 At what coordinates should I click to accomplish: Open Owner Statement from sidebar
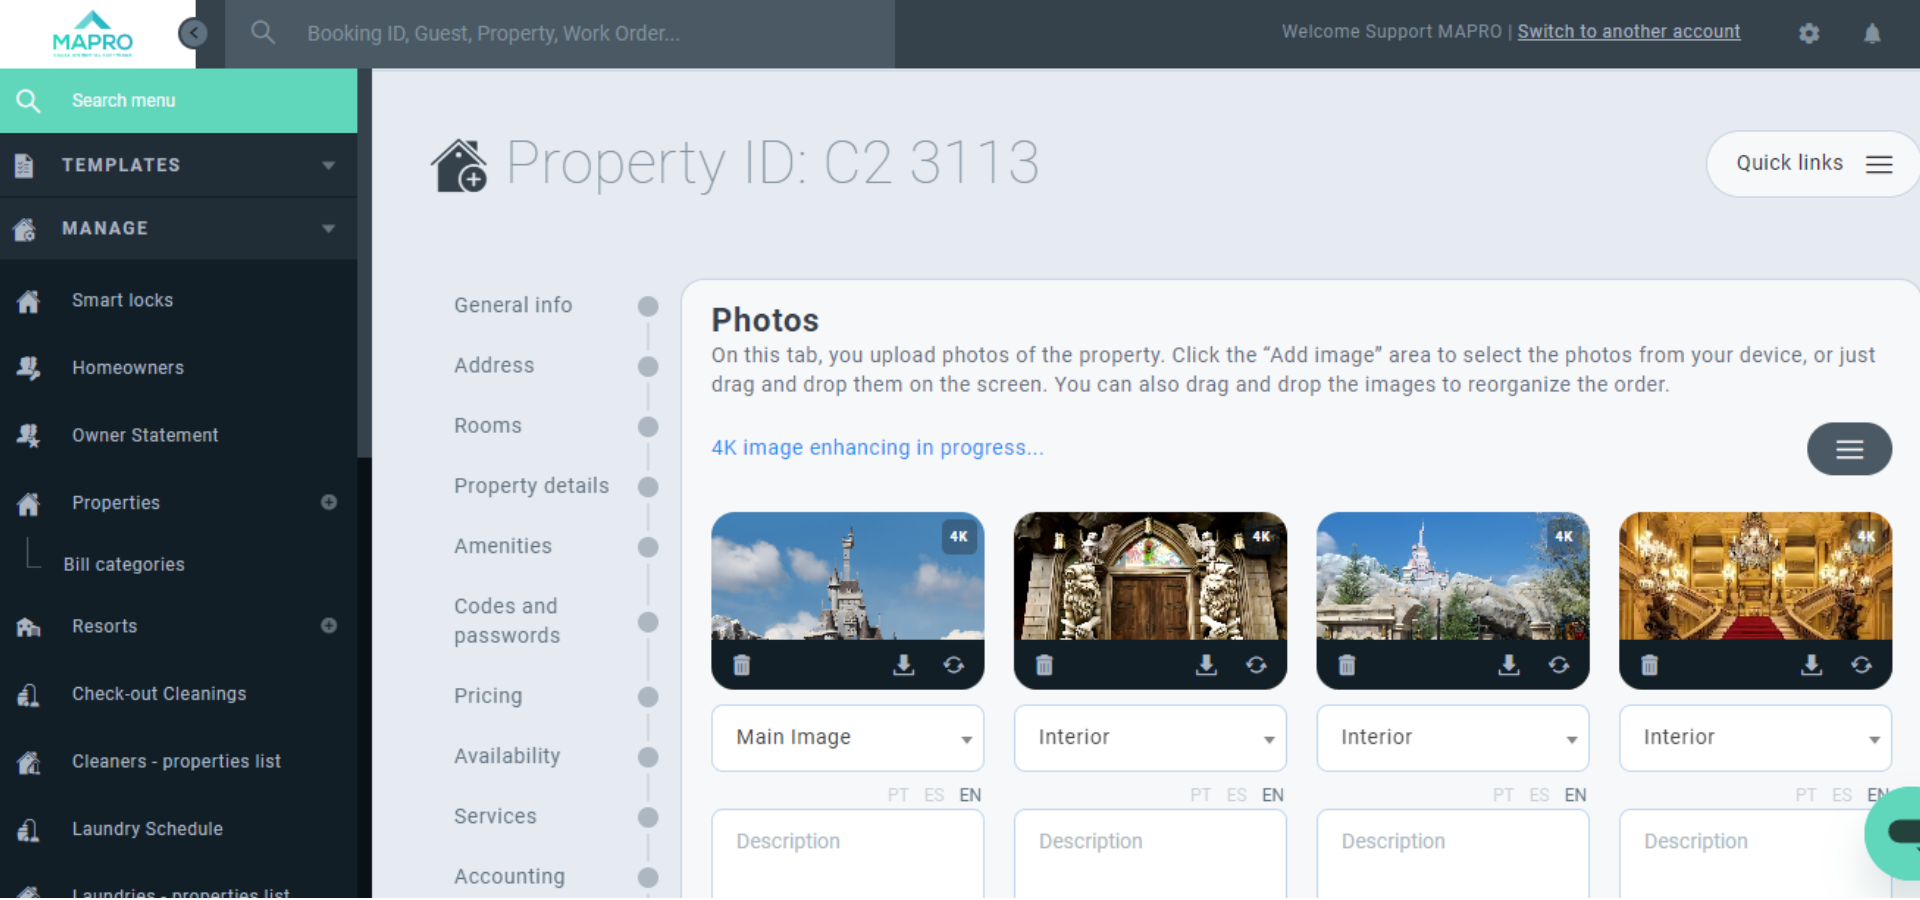(145, 435)
